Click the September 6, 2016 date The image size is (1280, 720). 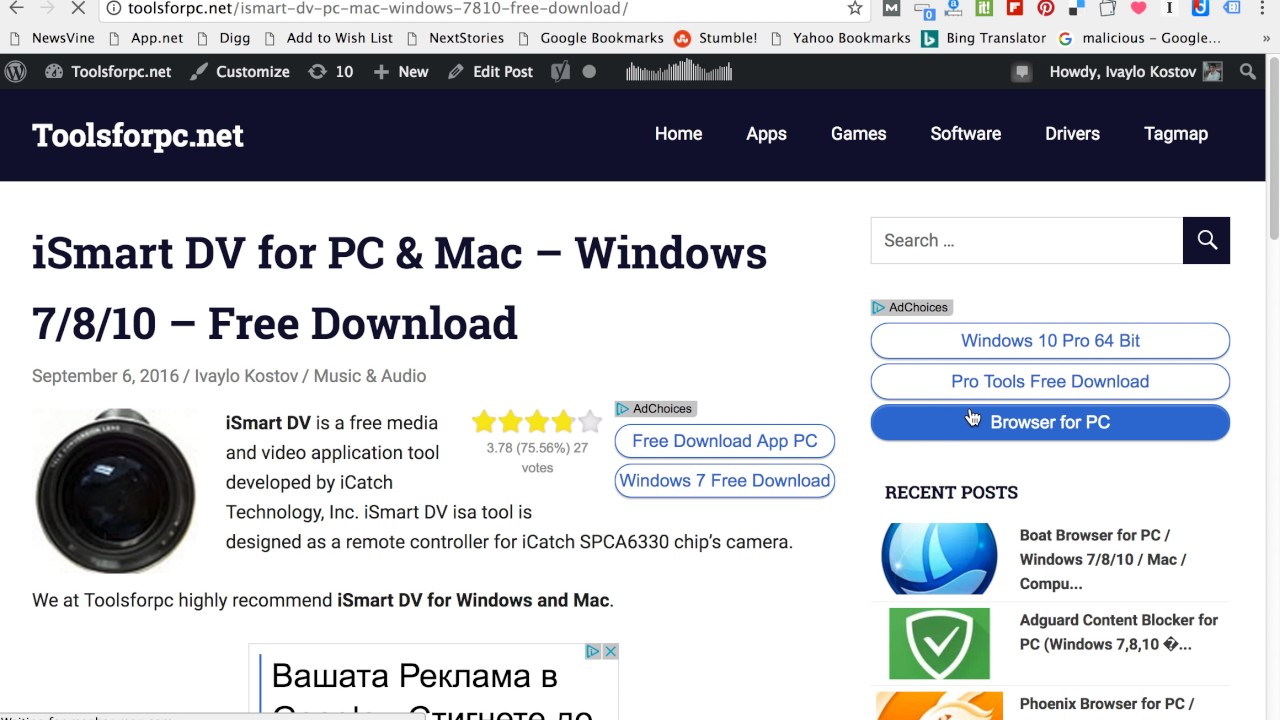pyautogui.click(x=105, y=376)
